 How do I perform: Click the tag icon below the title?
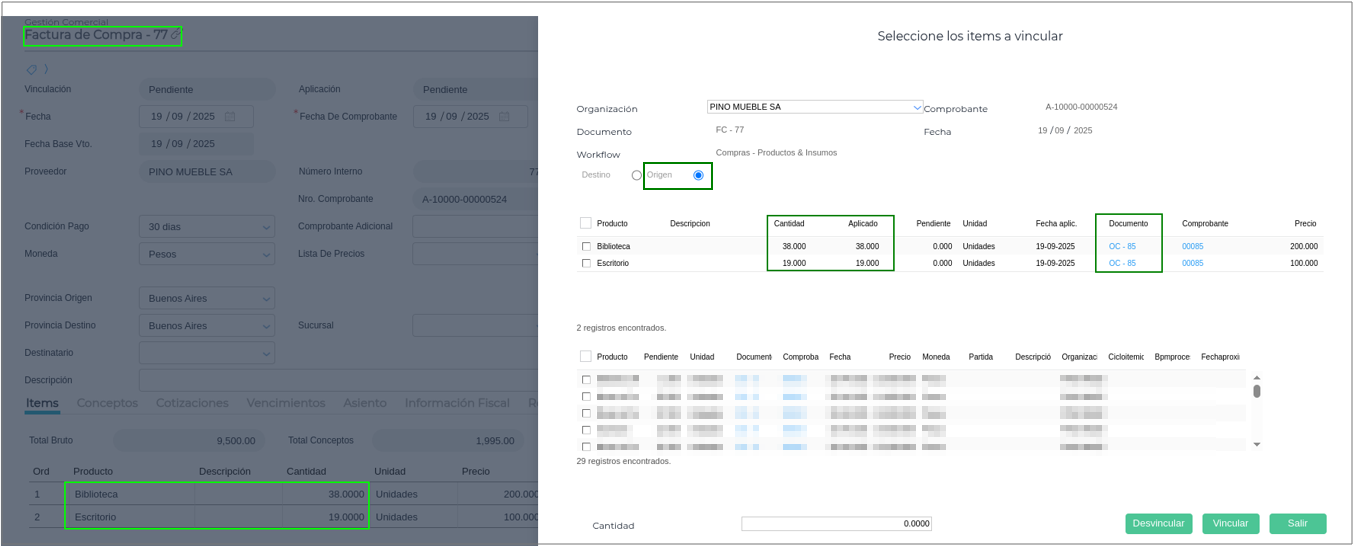pyautogui.click(x=31, y=70)
